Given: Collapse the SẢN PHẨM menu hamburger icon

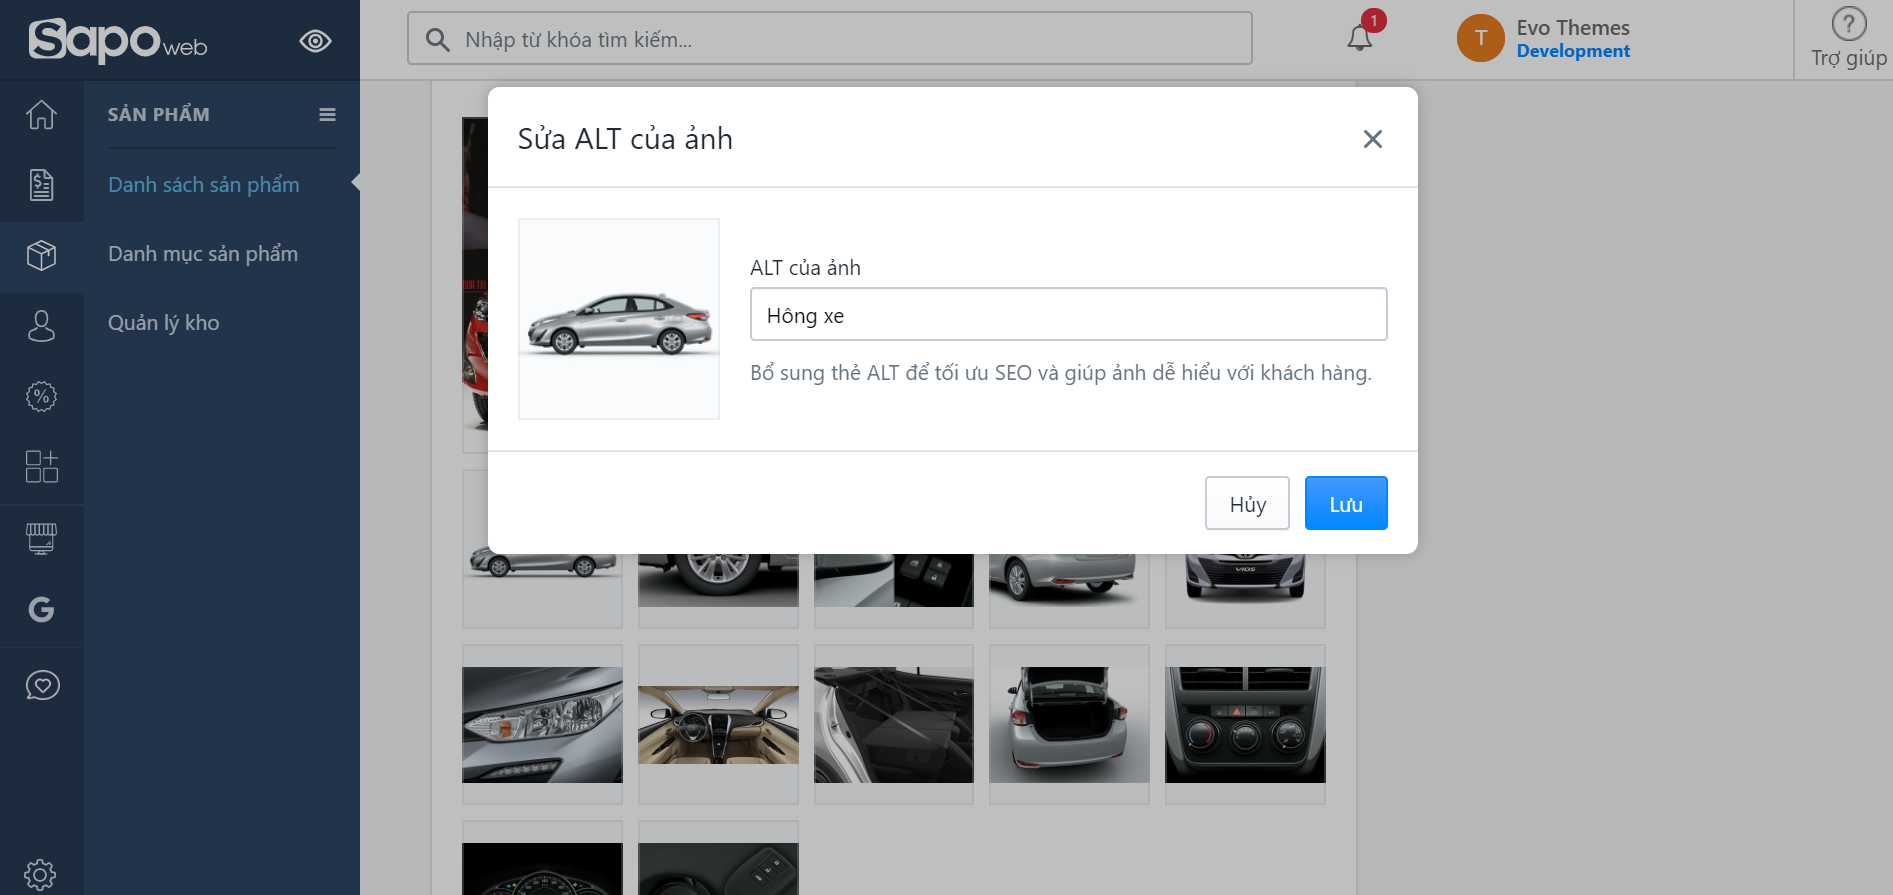Looking at the screenshot, I should click(x=327, y=115).
